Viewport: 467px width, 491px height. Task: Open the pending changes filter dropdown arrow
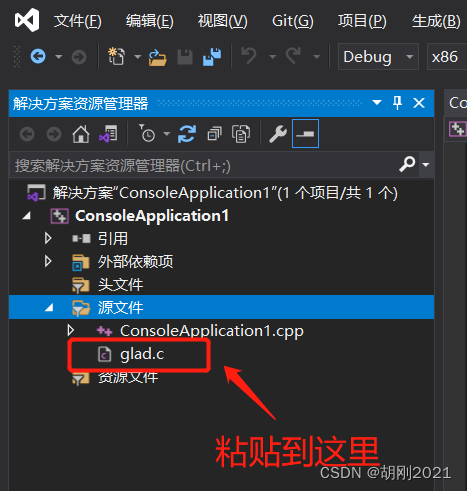(x=167, y=134)
